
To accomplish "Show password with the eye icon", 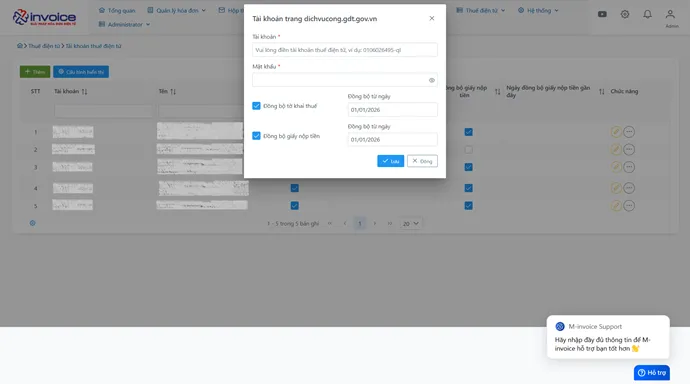I will pos(432,80).
